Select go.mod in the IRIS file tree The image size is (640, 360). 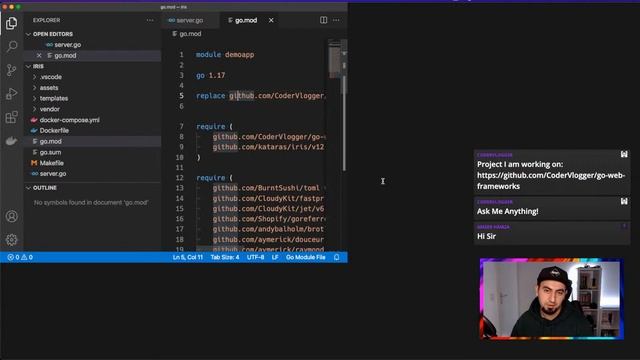coord(50,141)
